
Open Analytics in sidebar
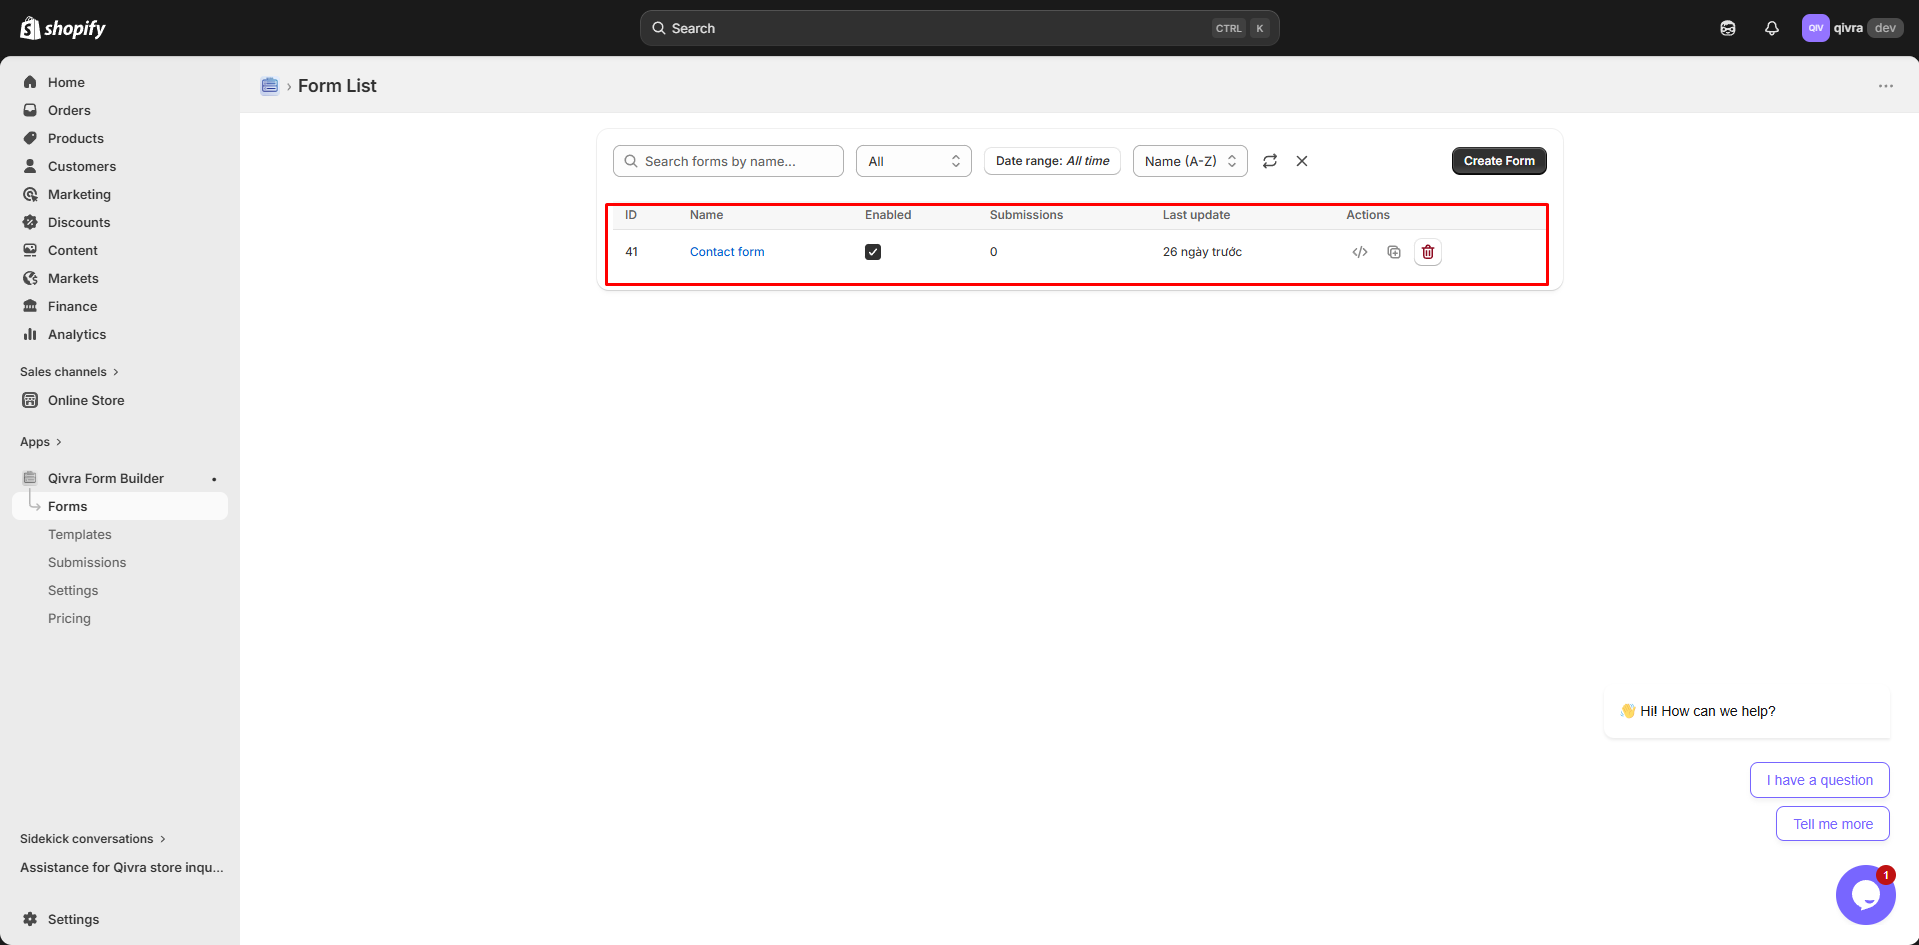point(120,334)
